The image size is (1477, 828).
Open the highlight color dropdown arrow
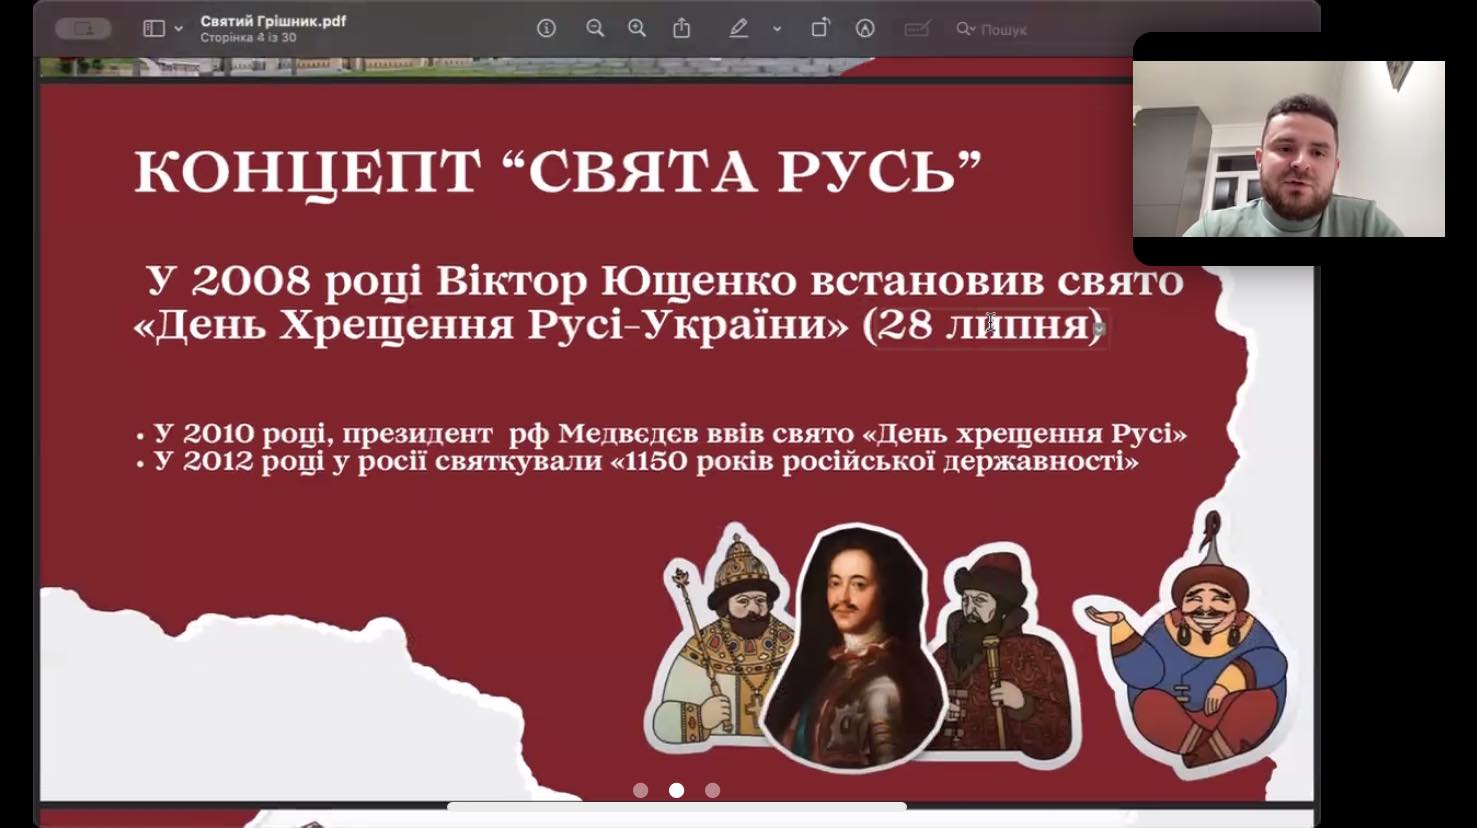click(776, 29)
